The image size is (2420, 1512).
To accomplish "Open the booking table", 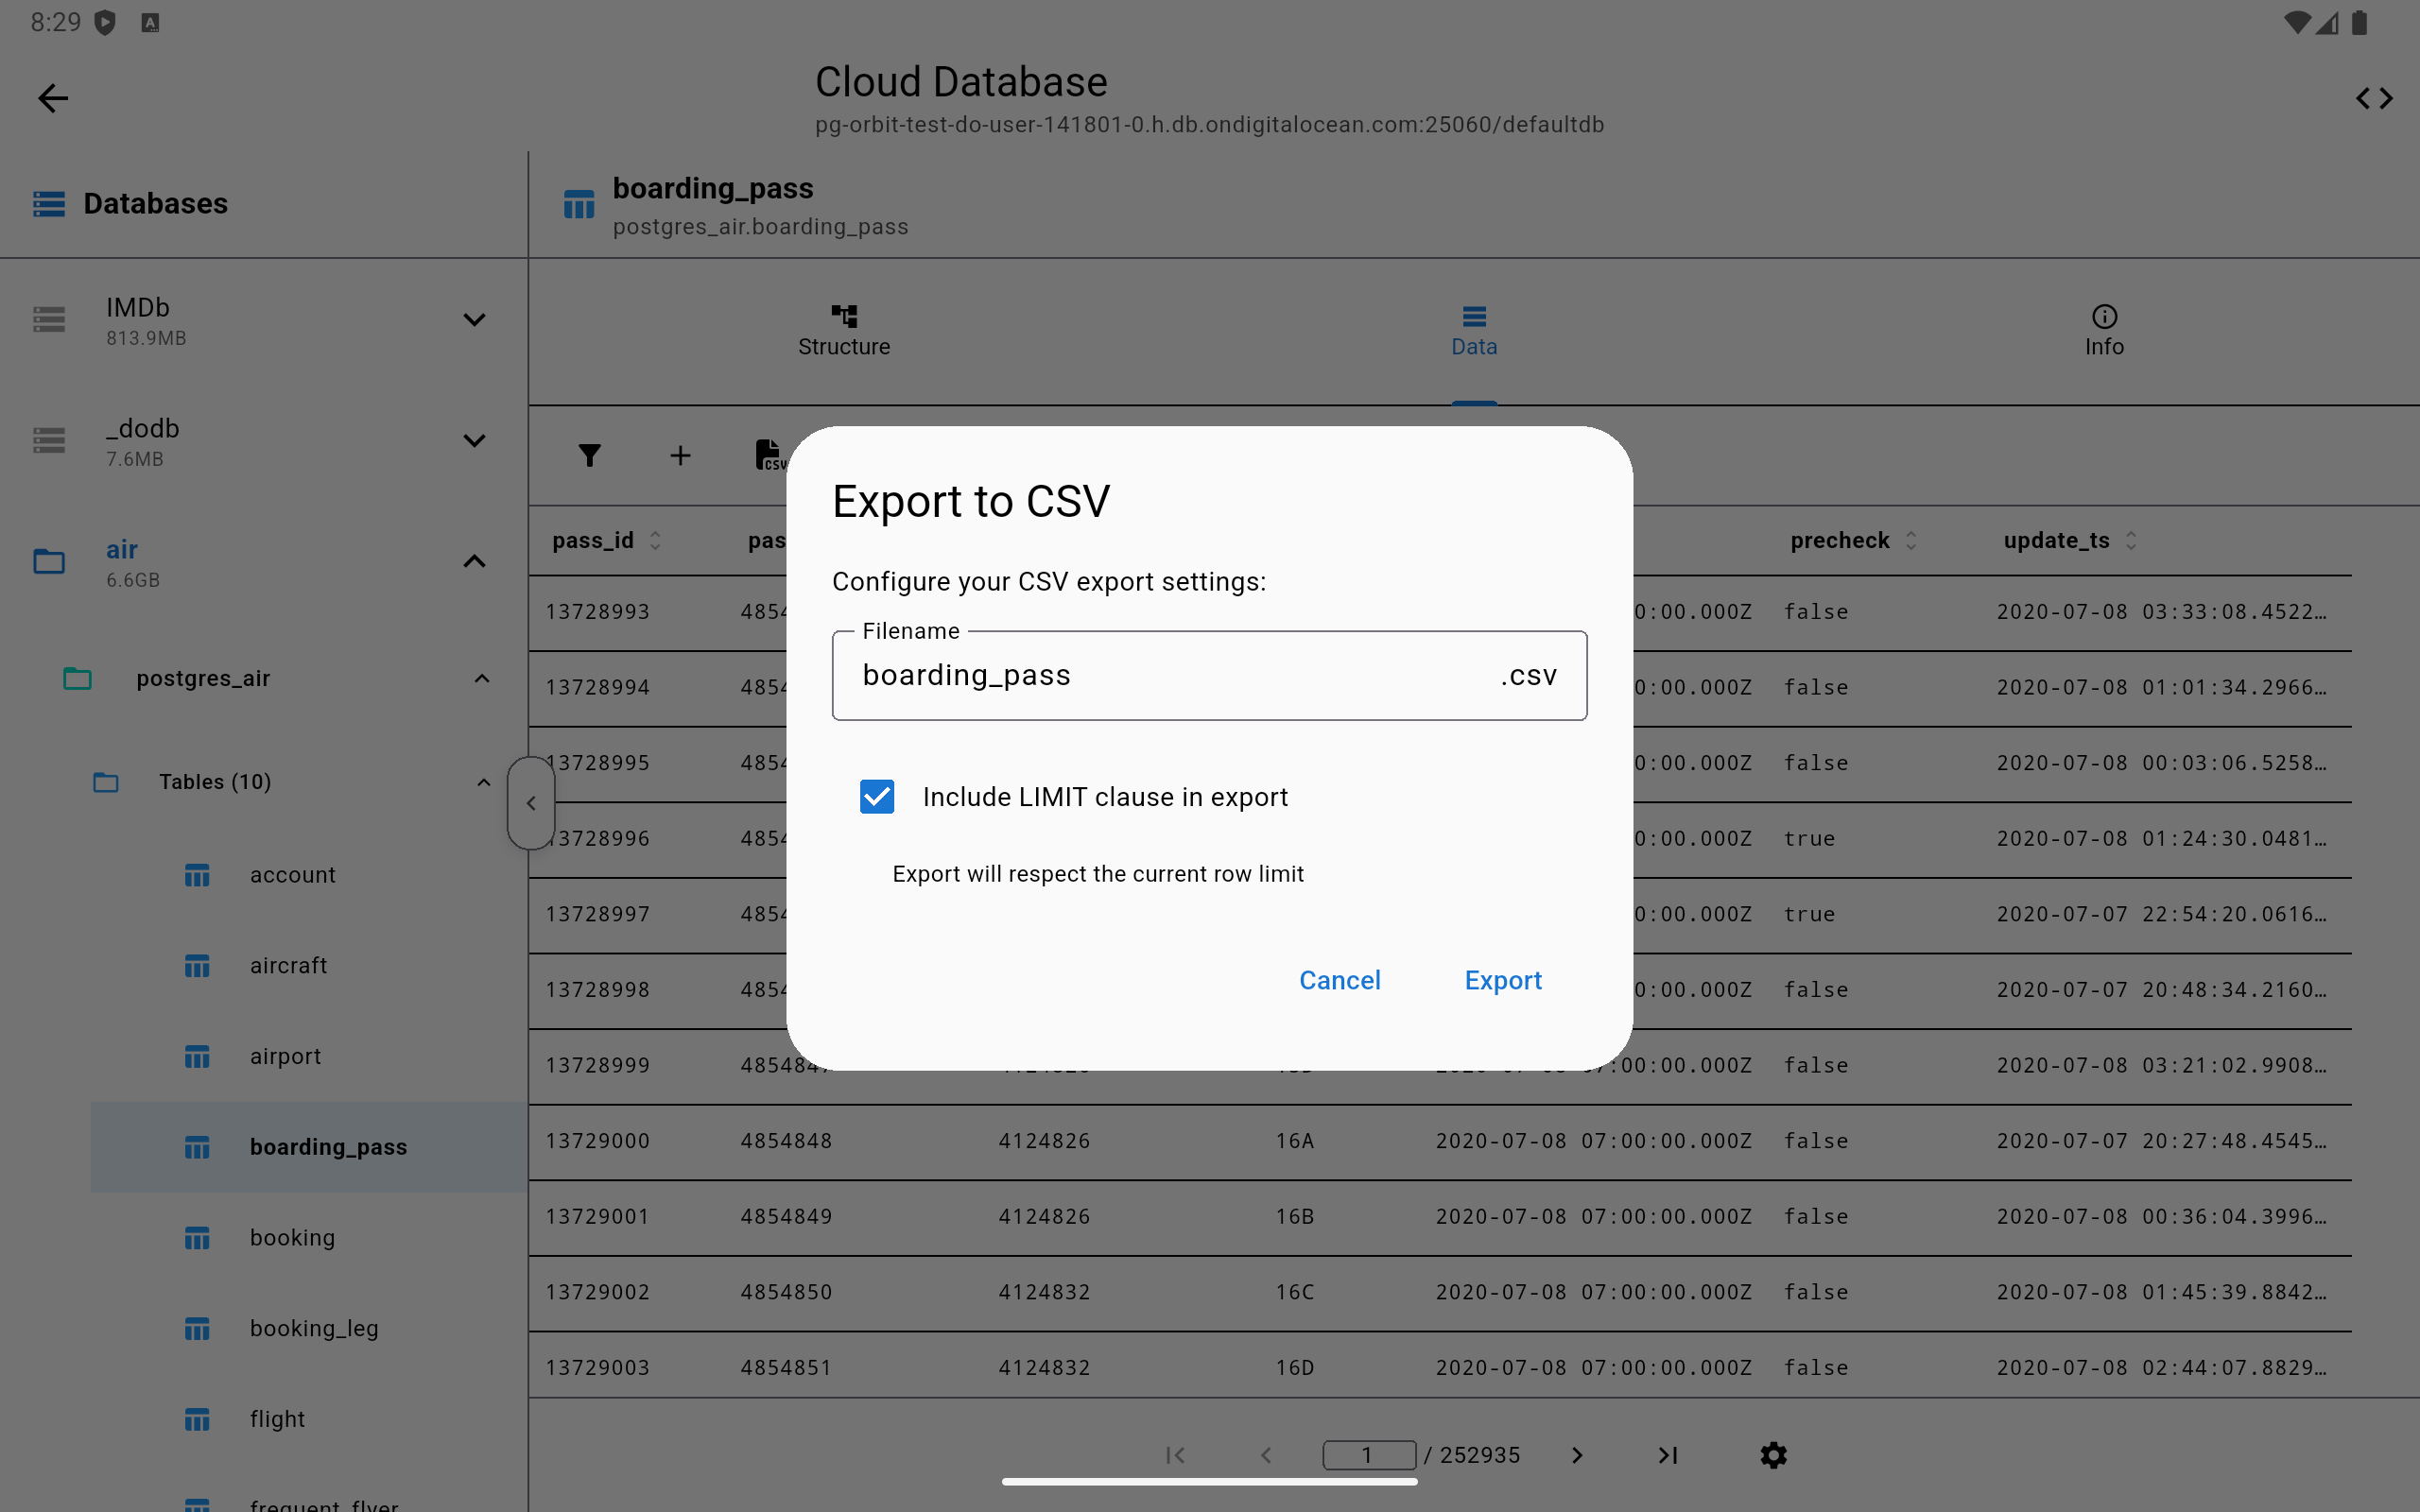I will pos(293,1238).
